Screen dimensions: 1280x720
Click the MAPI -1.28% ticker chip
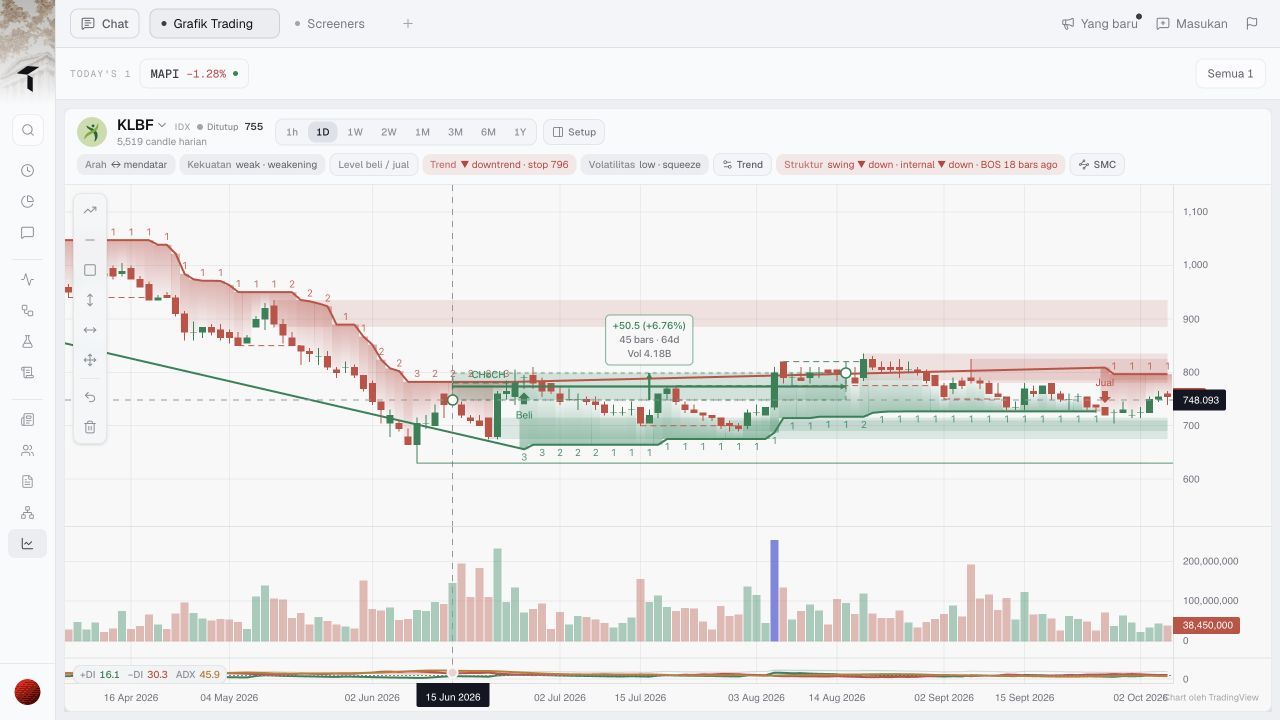click(194, 73)
